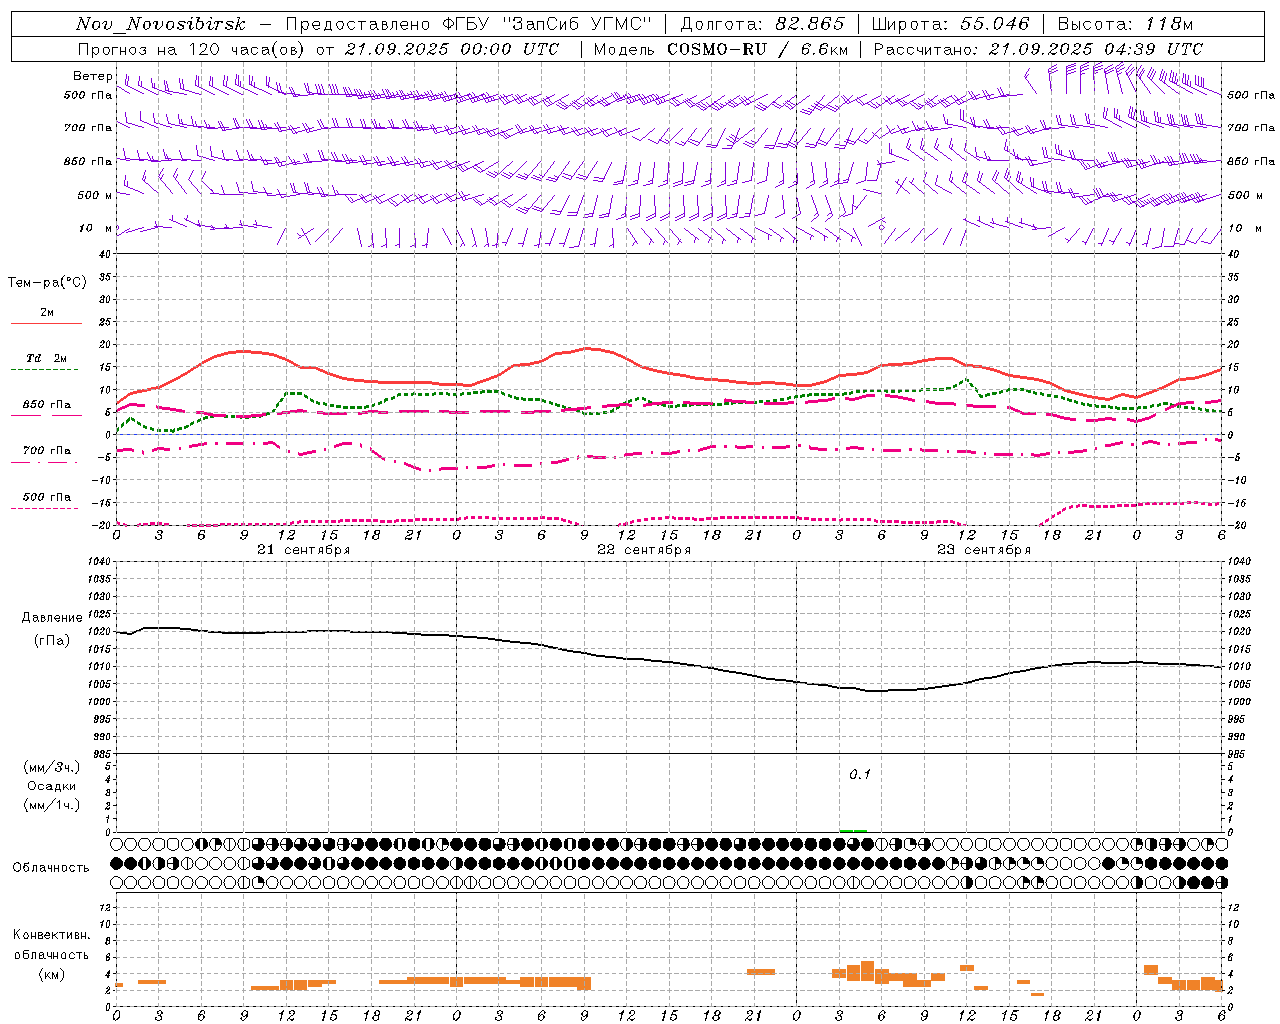Click the 0.1 precipitation amount value
The image size is (1280, 1024).
[860, 775]
